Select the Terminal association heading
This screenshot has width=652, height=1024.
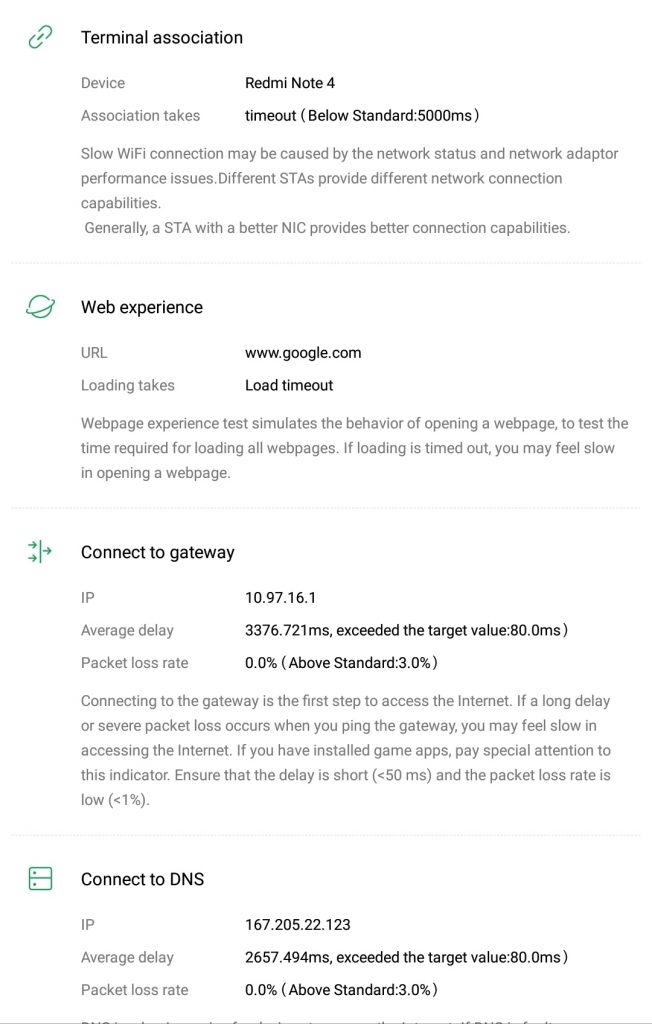(x=162, y=38)
